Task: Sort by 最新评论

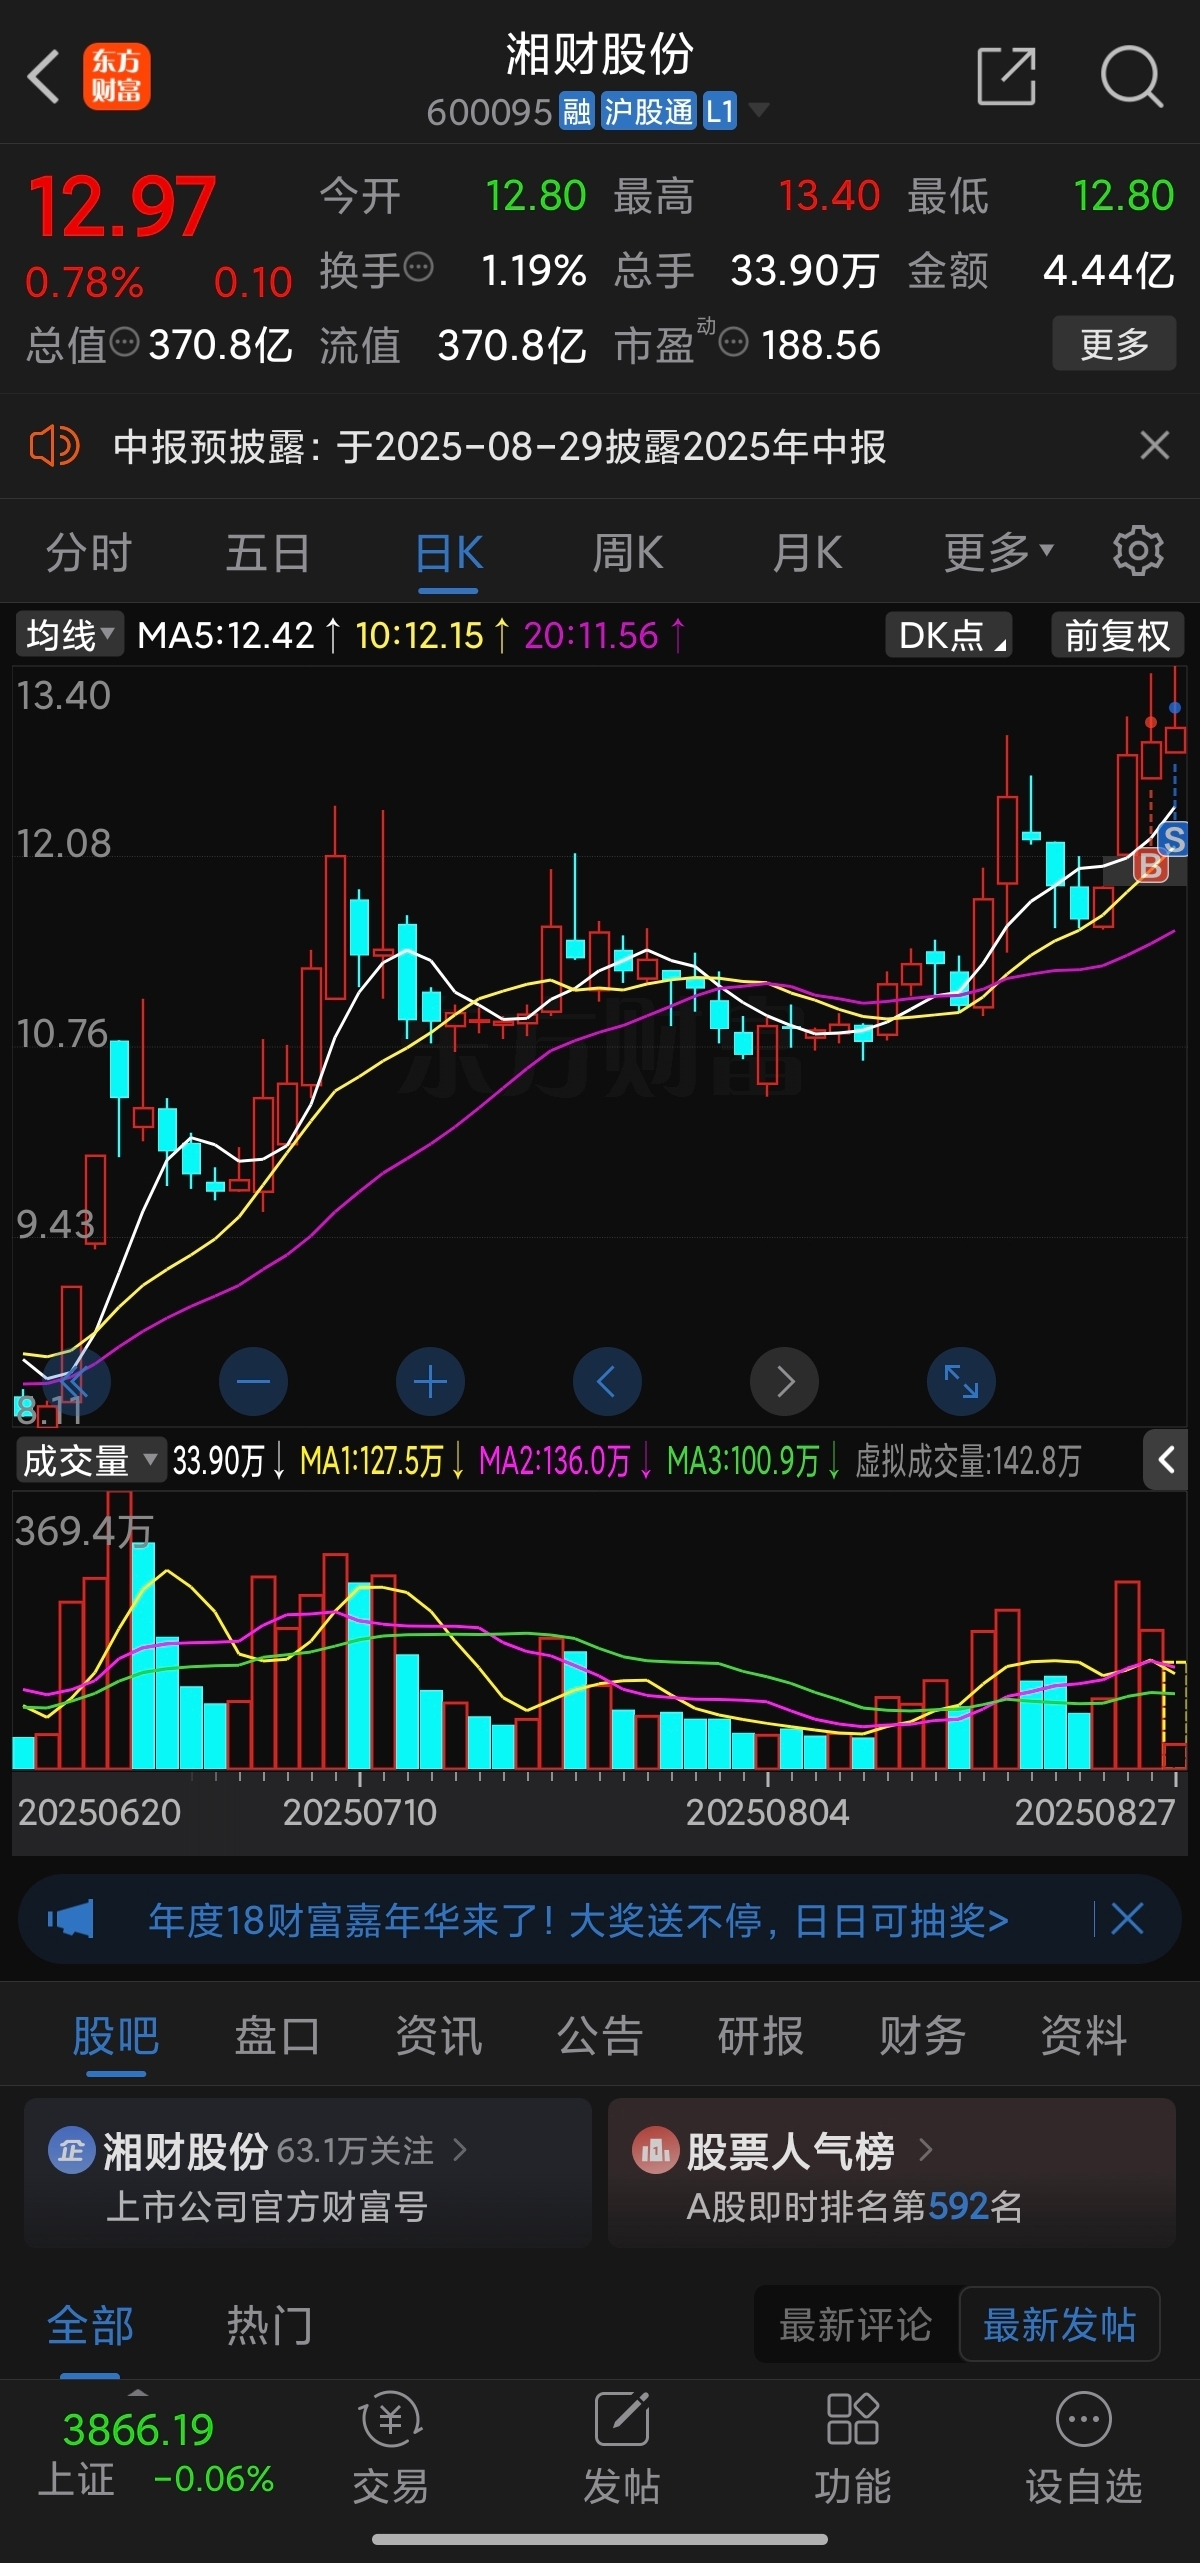Action: coord(856,2324)
